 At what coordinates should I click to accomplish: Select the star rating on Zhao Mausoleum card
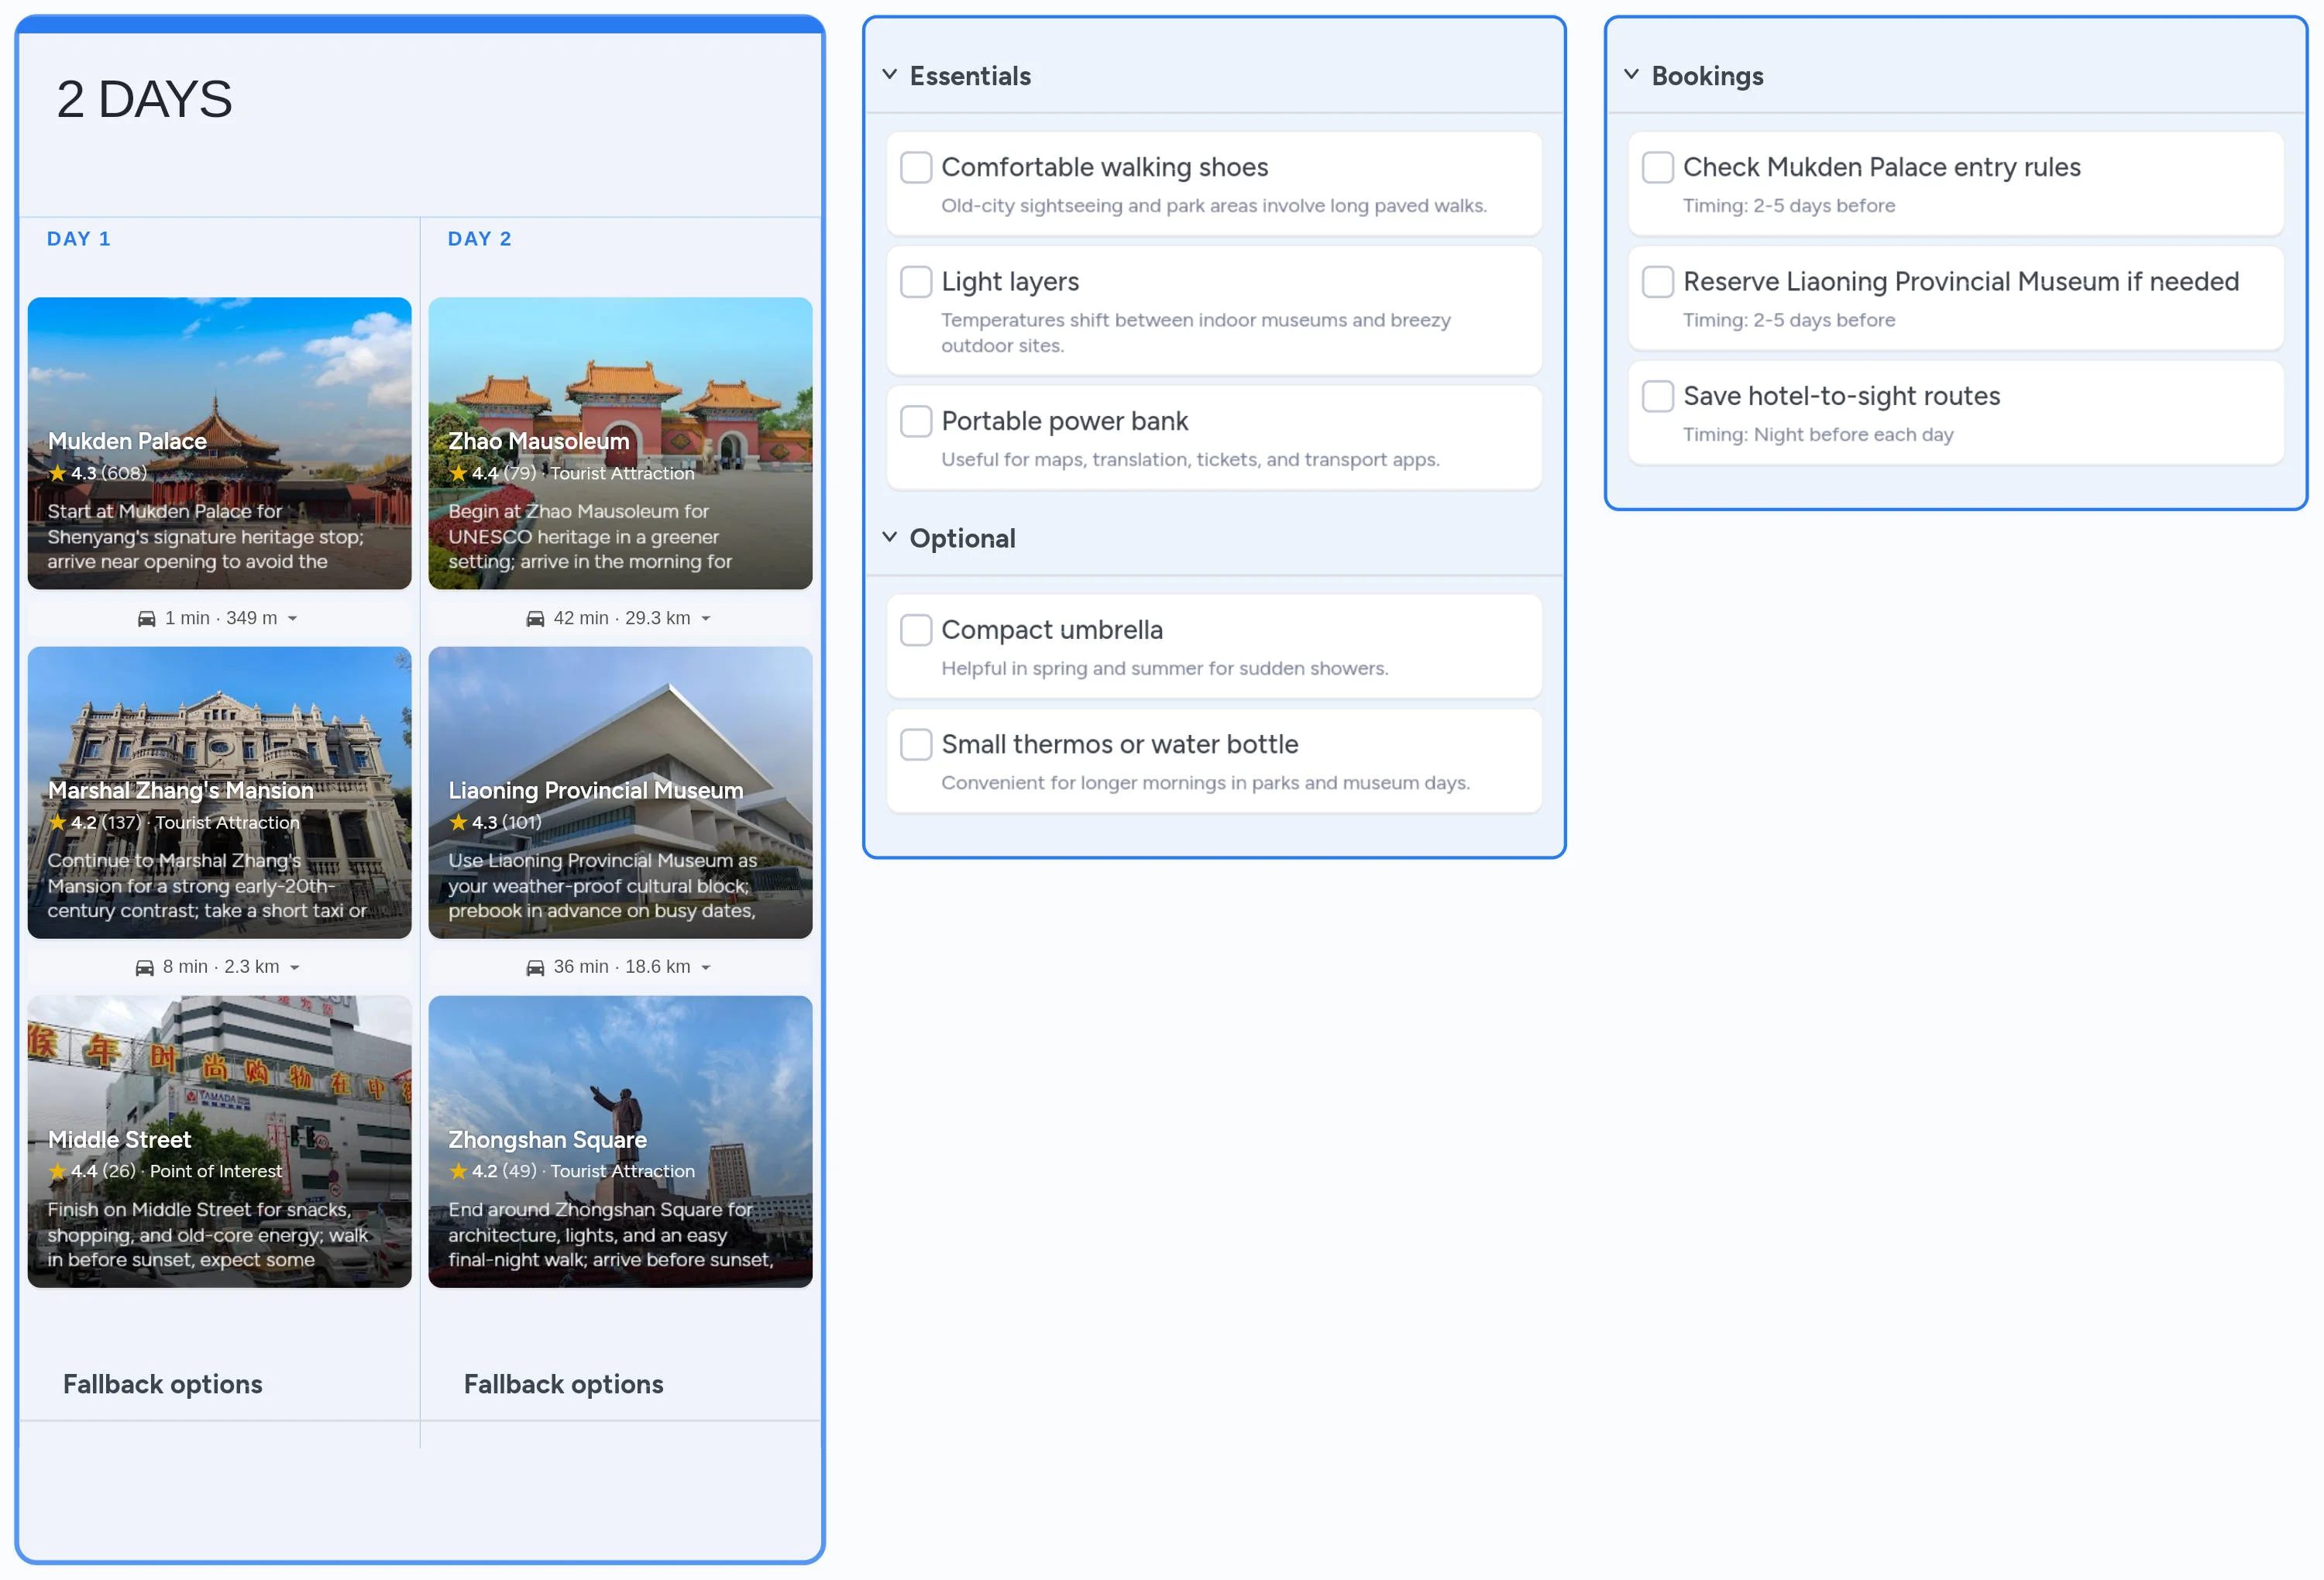coord(458,473)
